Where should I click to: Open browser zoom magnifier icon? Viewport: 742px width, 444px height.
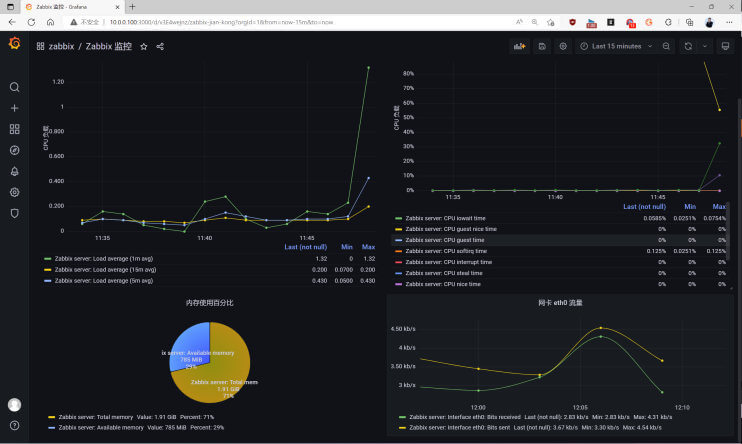[x=535, y=22]
